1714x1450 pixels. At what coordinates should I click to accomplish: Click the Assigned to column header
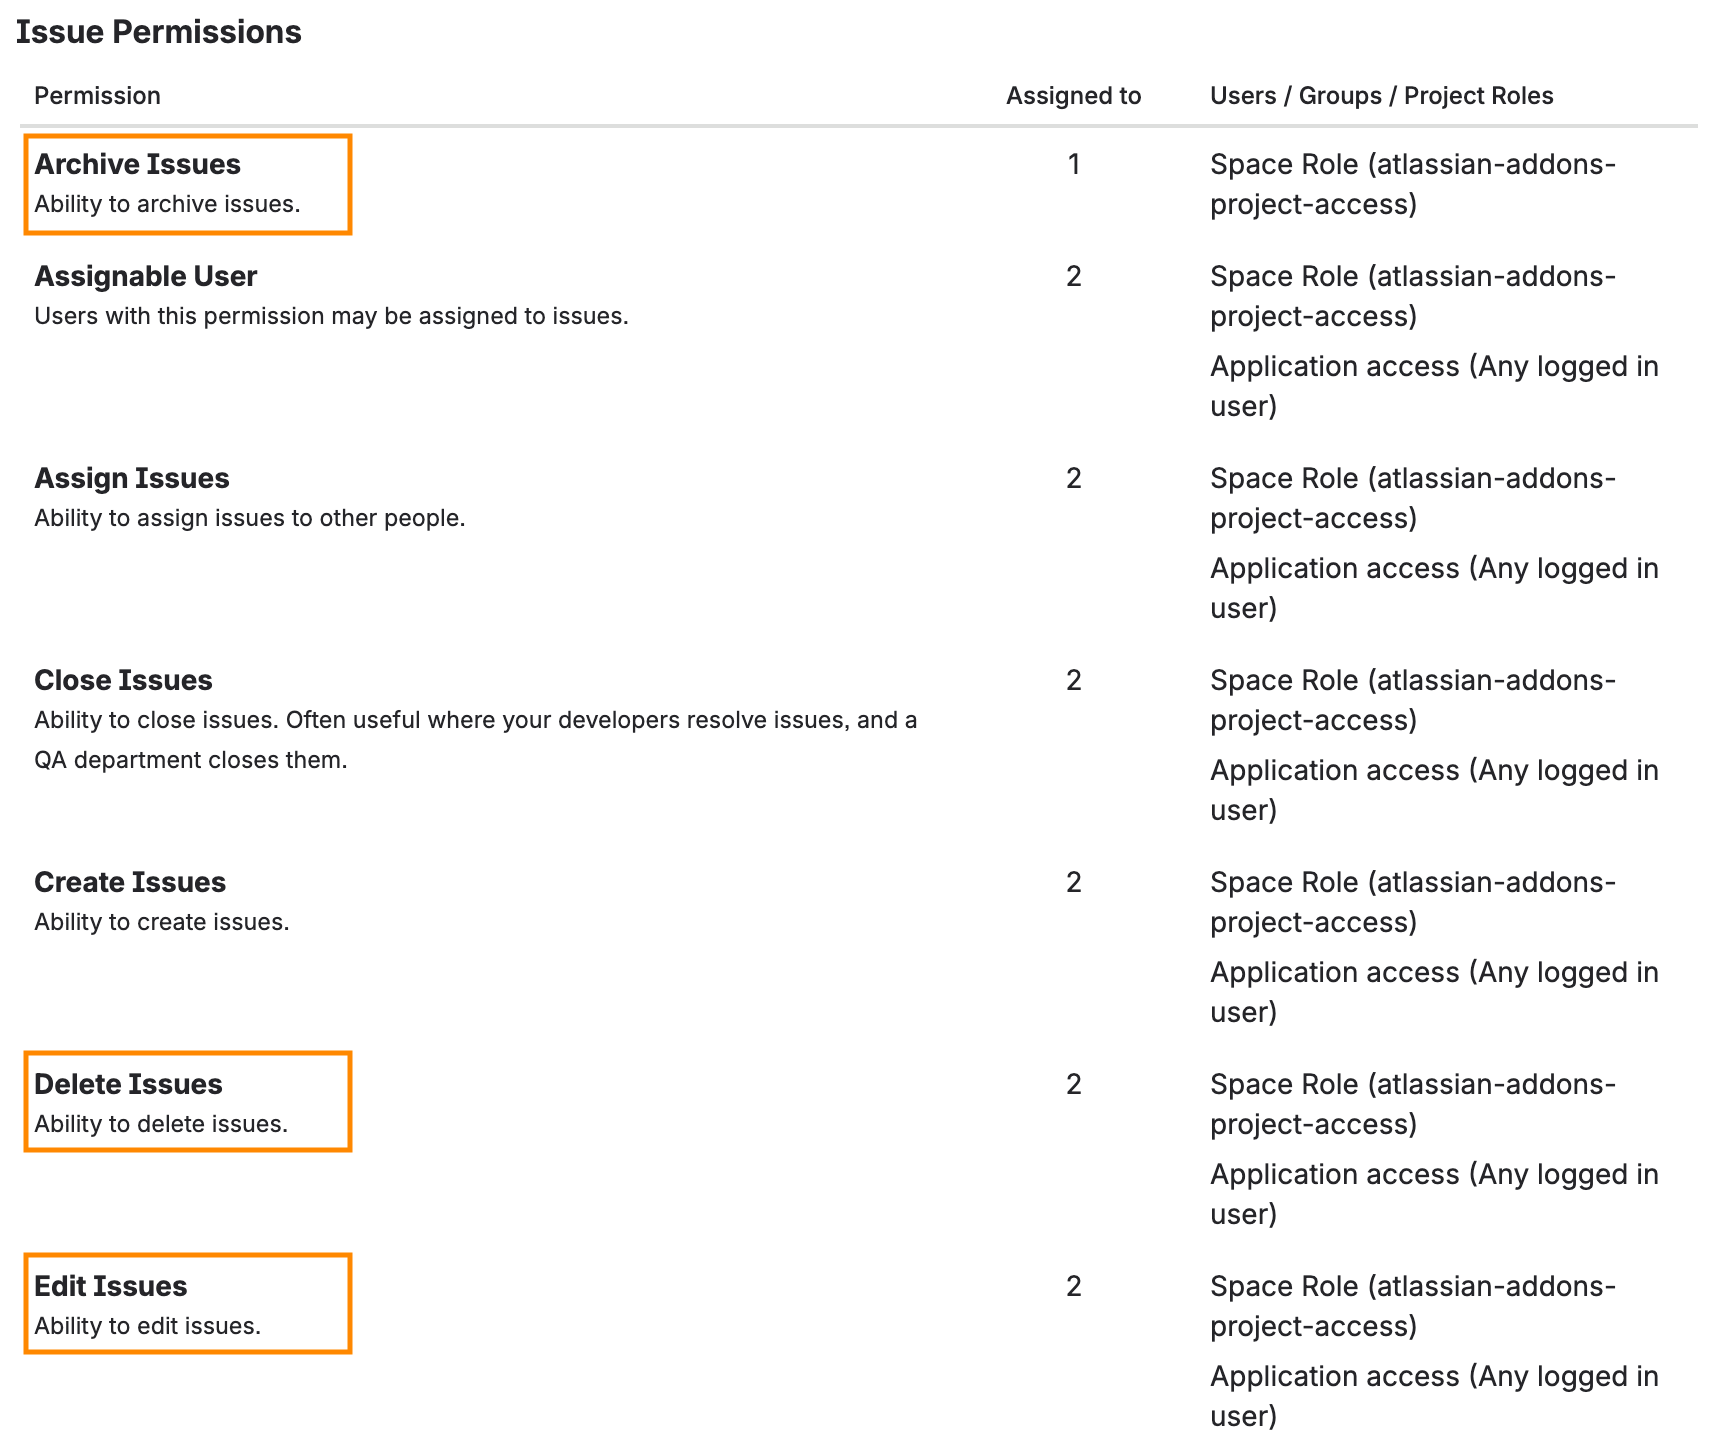point(1073,96)
